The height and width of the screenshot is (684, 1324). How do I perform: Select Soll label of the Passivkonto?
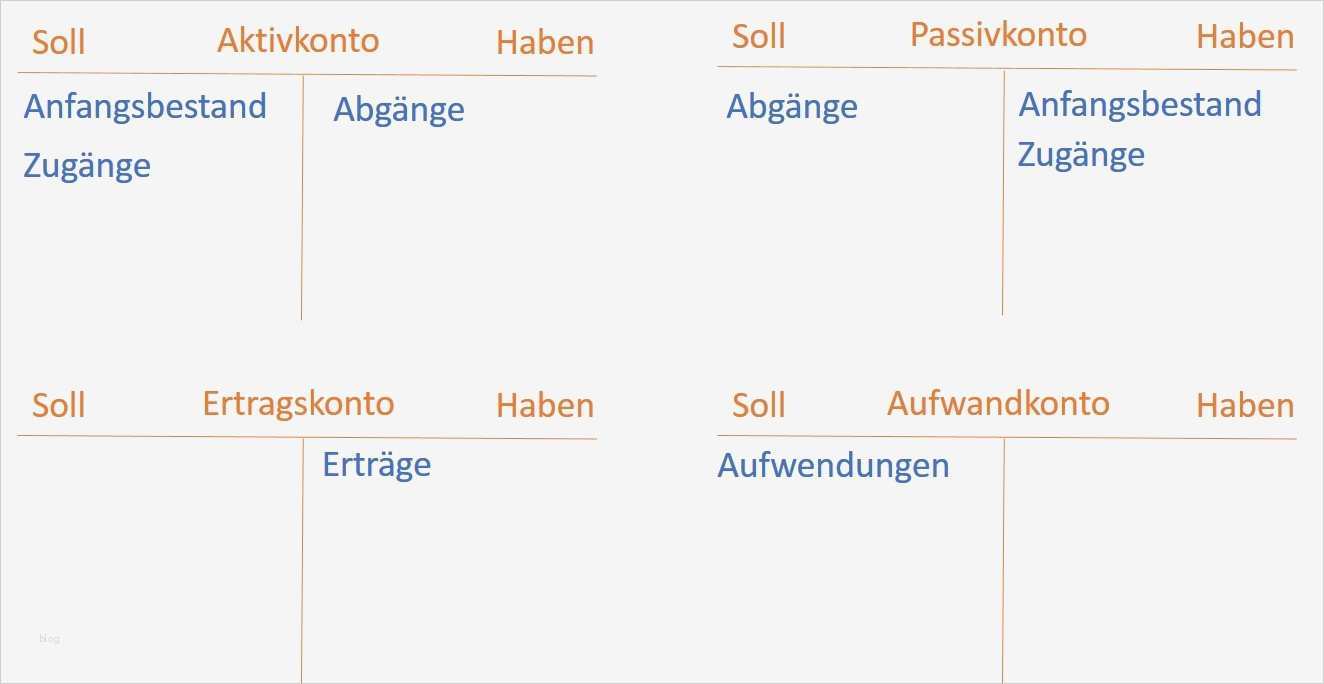tap(758, 36)
